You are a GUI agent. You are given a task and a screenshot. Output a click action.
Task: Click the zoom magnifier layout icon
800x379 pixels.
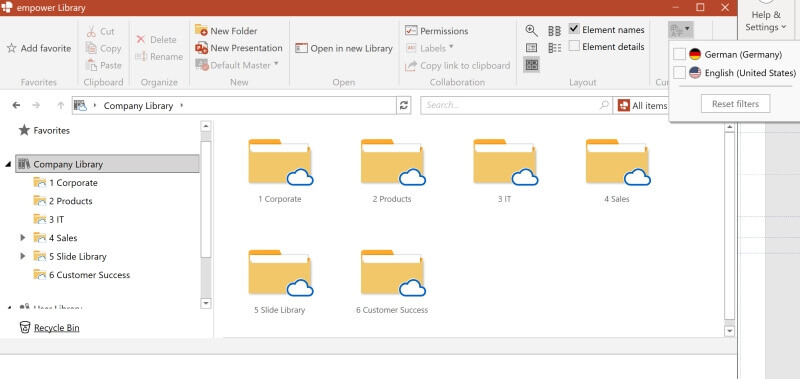click(x=531, y=31)
